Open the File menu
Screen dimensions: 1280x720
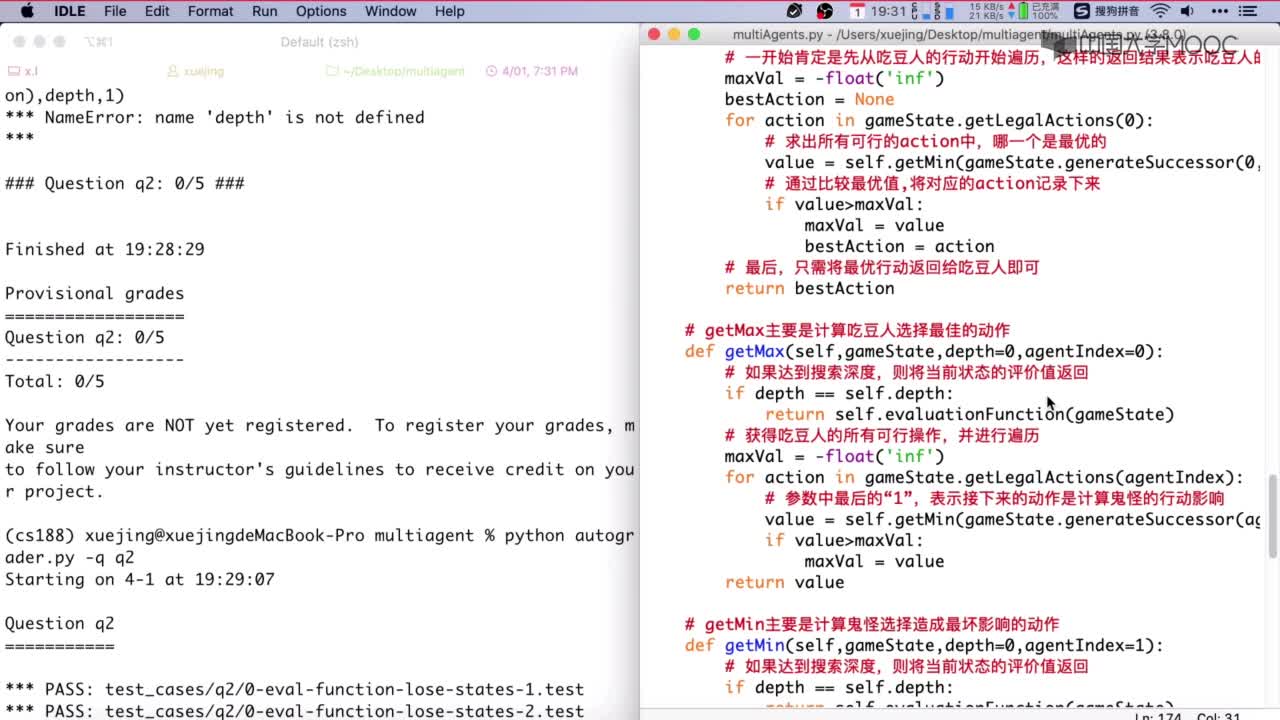tap(115, 11)
